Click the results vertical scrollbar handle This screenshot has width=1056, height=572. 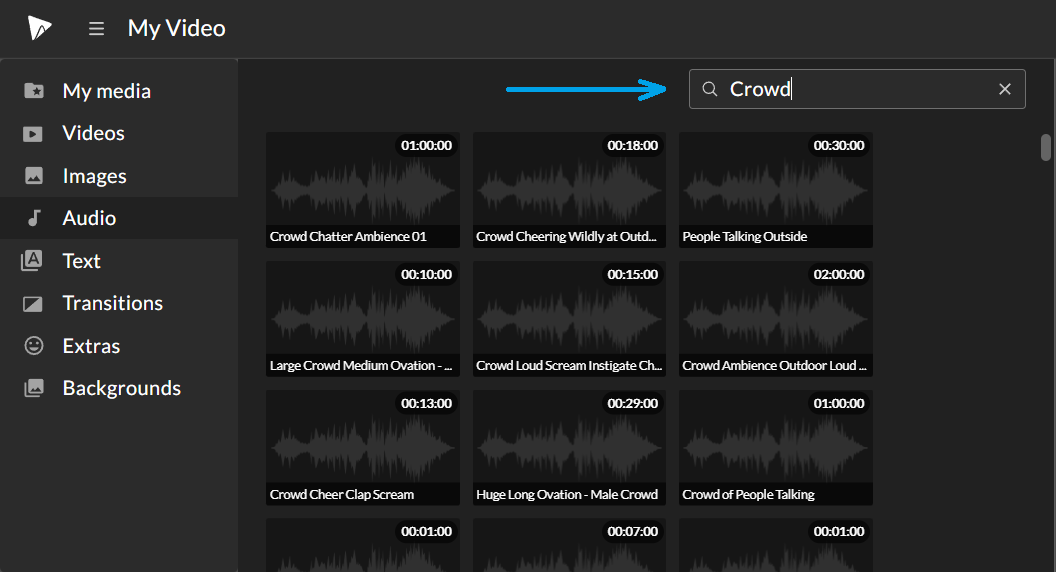pos(1046,148)
